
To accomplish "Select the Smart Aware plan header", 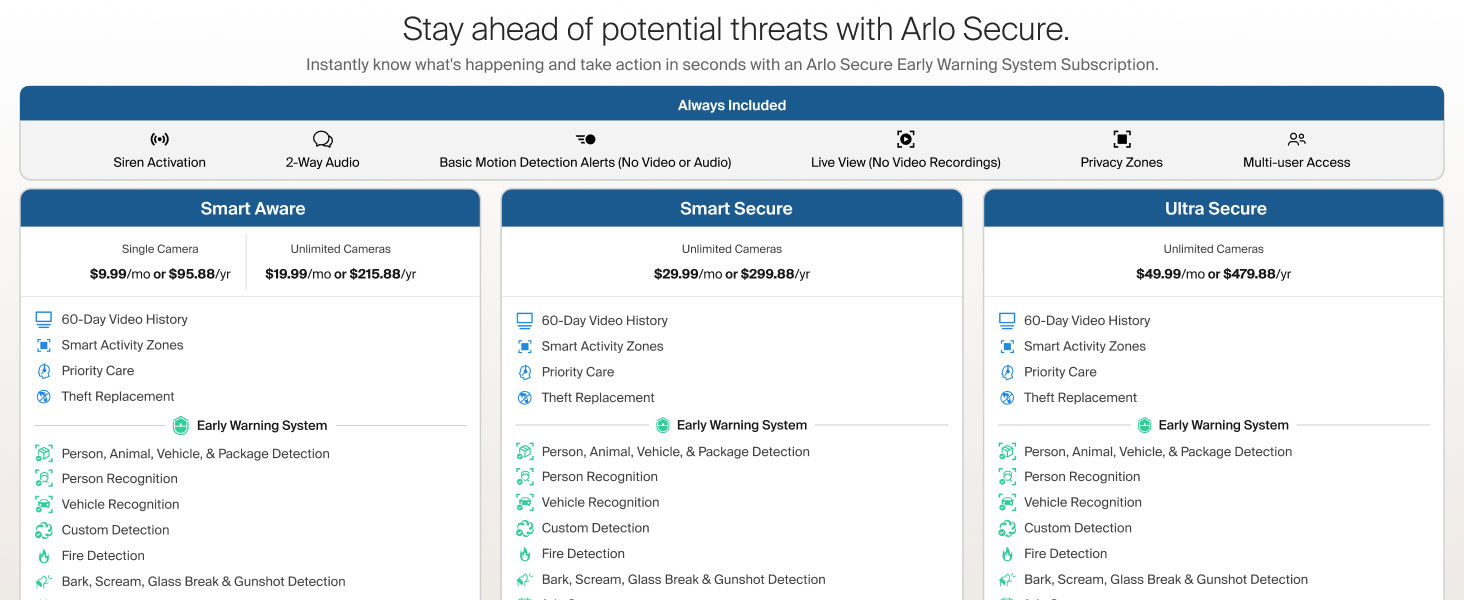I will pyautogui.click(x=250, y=208).
